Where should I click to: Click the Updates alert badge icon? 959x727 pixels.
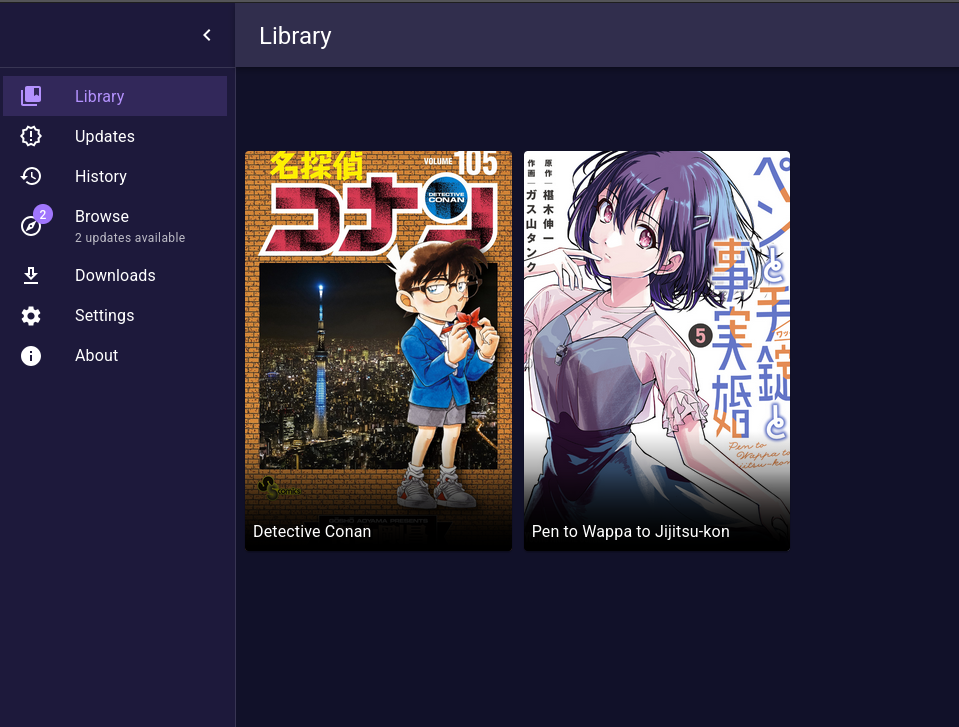click(x=31, y=136)
